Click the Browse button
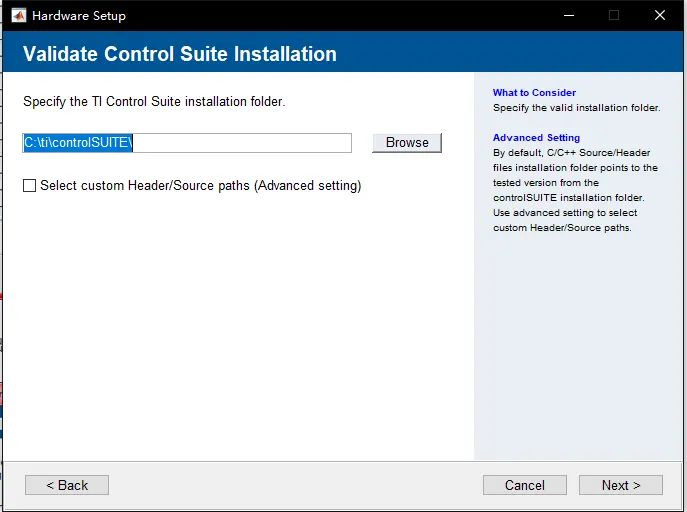The image size is (687, 512). coord(407,143)
